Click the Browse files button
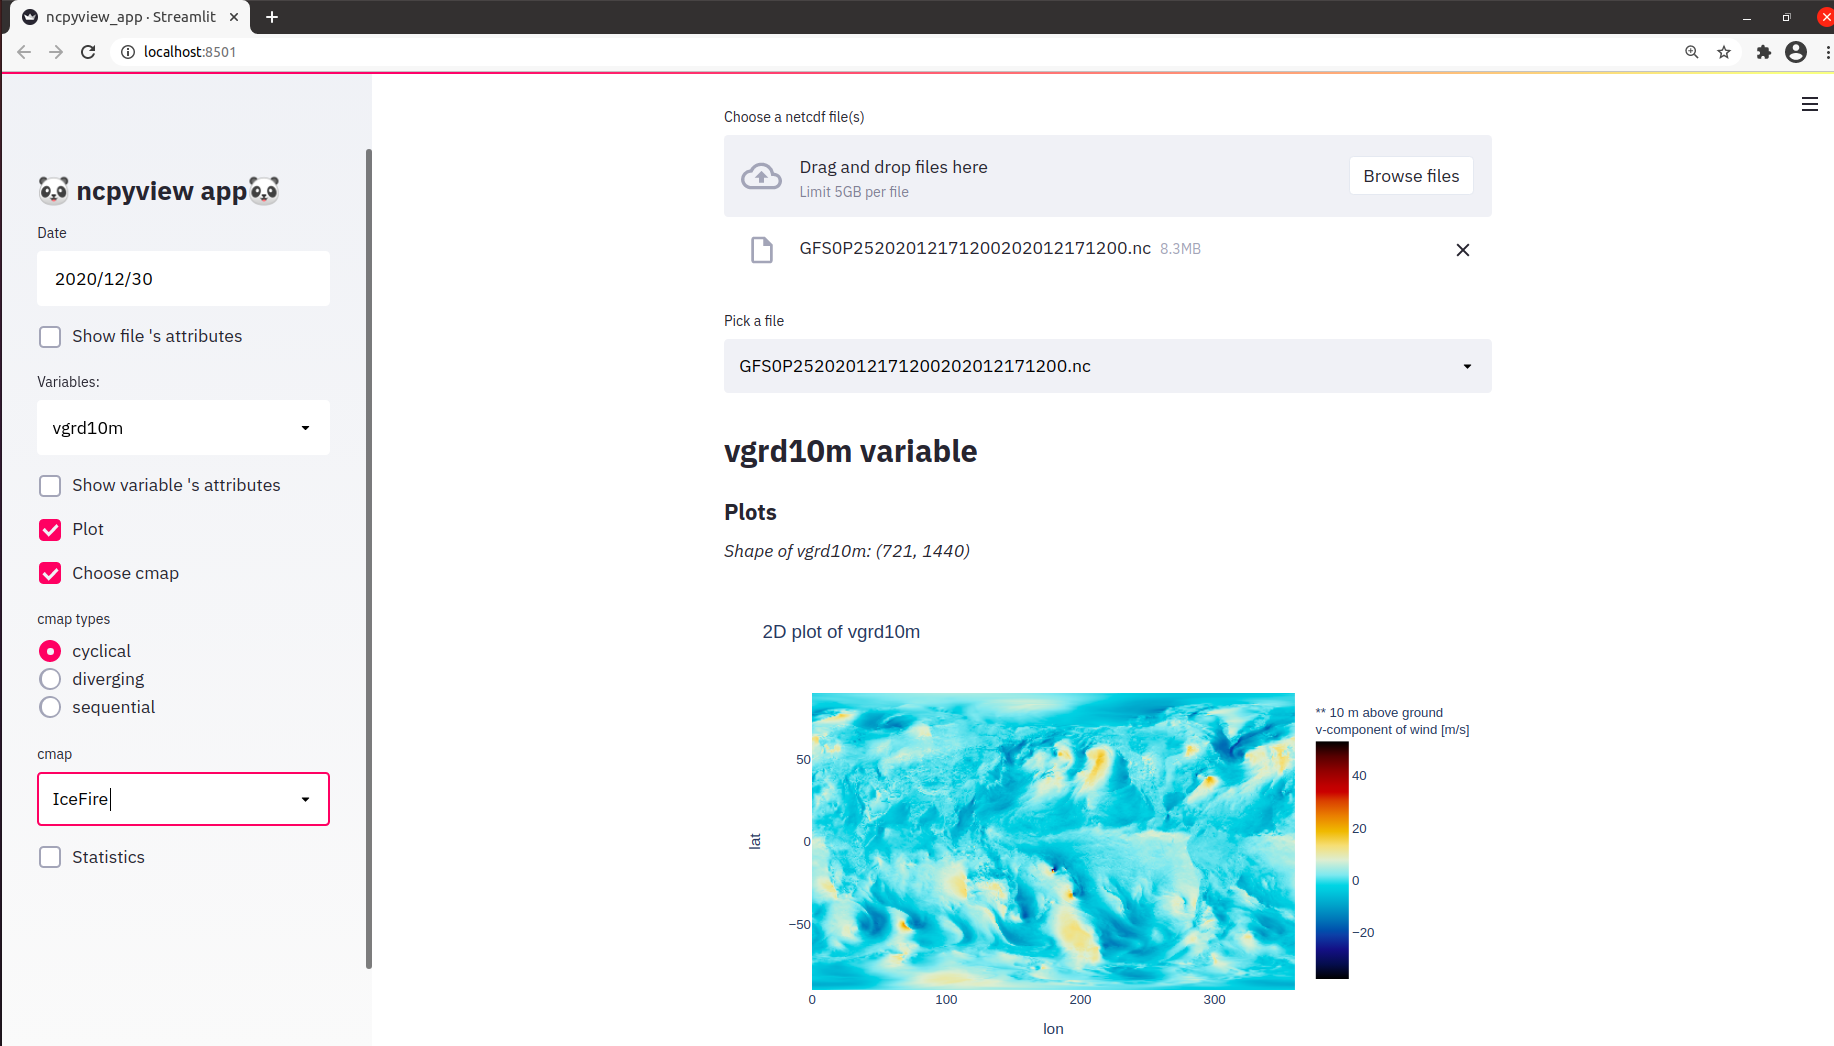 tap(1410, 175)
